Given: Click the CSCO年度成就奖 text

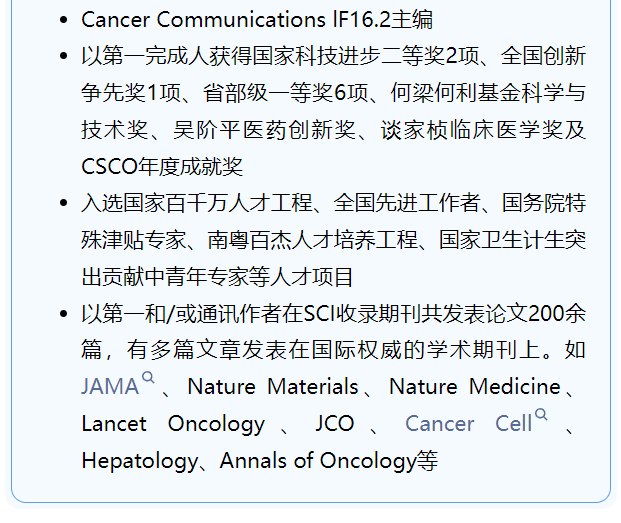Looking at the screenshot, I should [162, 166].
